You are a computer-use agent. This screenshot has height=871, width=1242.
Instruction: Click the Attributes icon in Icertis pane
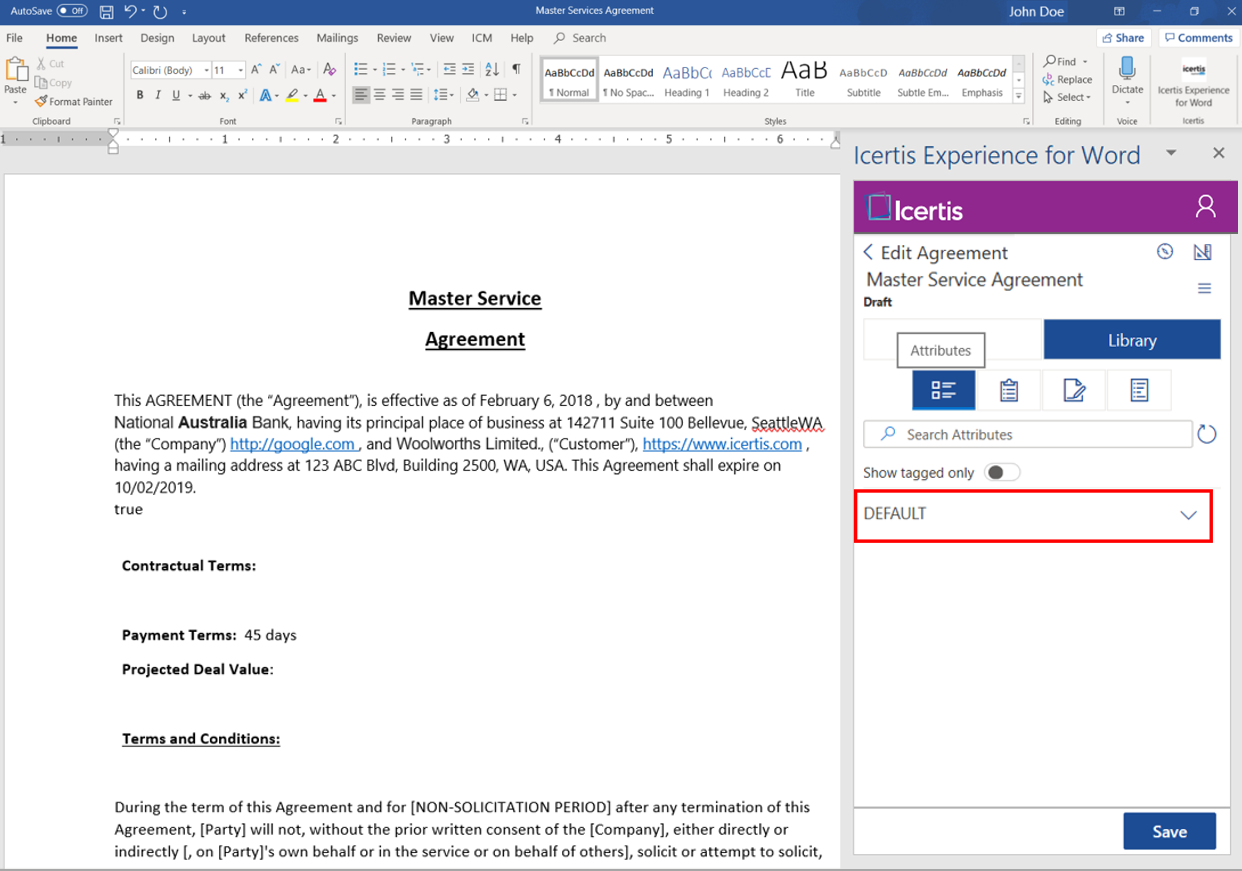[943, 390]
